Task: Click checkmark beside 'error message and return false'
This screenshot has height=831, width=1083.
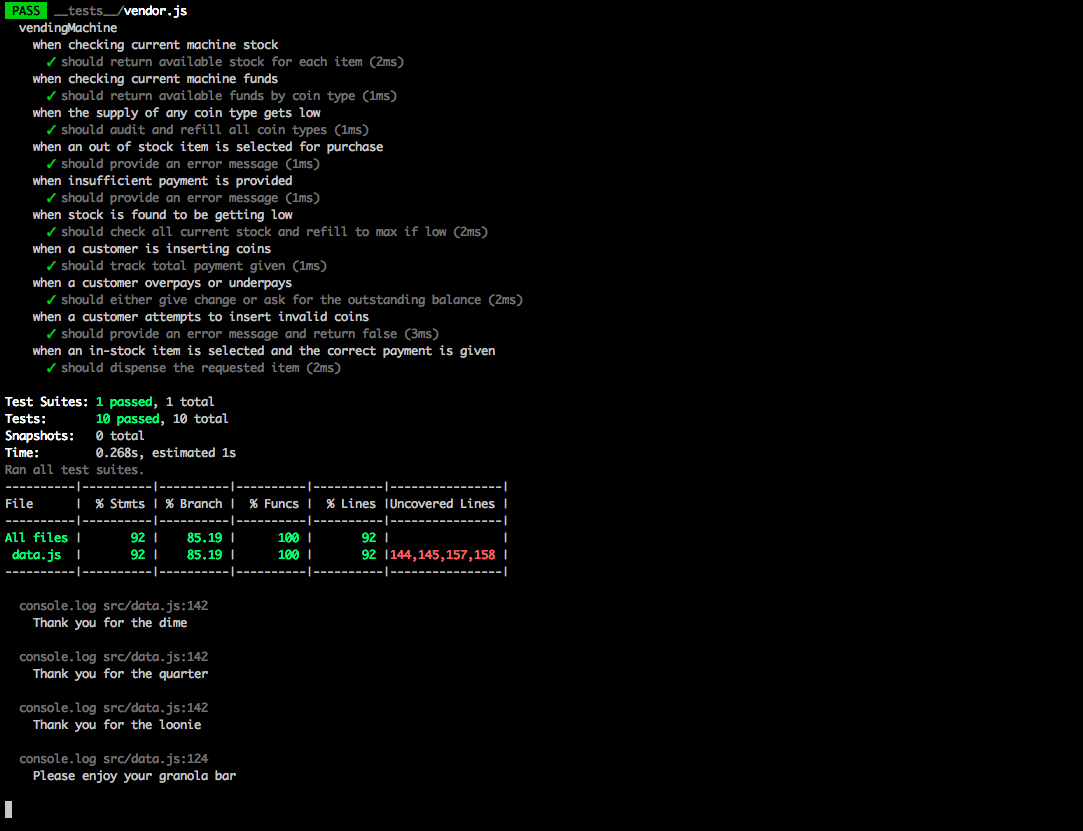Action: [x=51, y=334]
